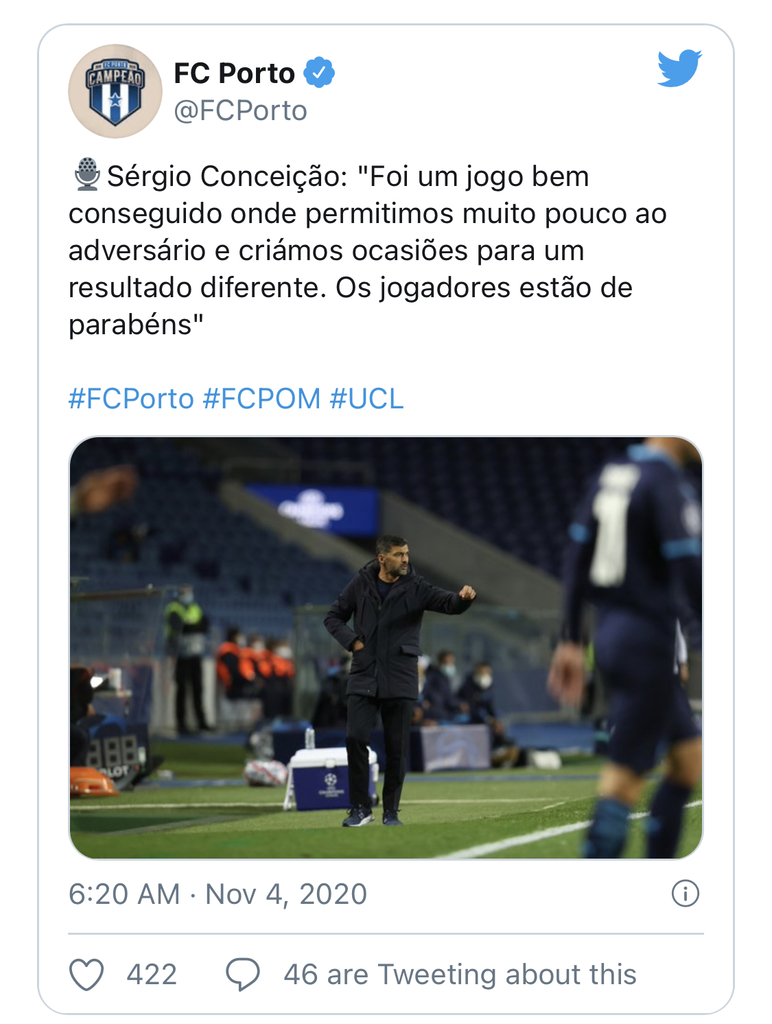The width and height of the screenshot is (772, 1024).
Task: Like the tweet with the heart icon
Action: click(x=86, y=974)
